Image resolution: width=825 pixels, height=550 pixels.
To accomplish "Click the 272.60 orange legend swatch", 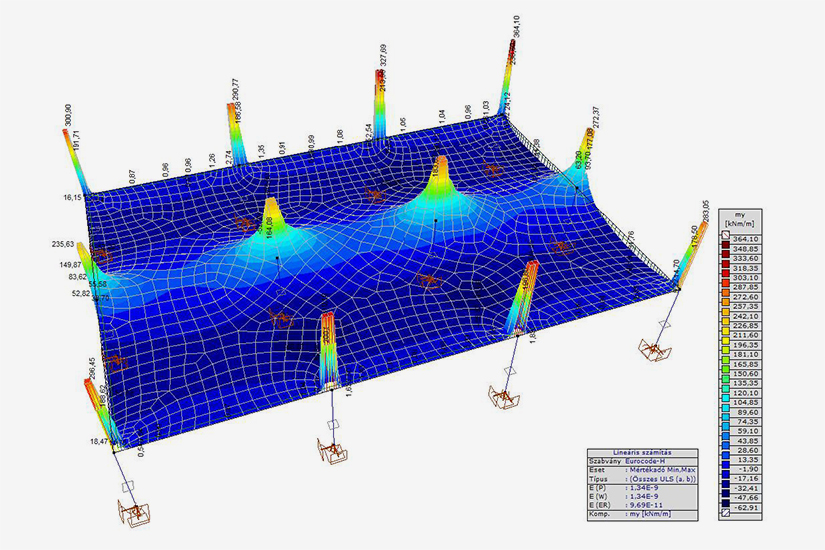I will tap(723, 298).
